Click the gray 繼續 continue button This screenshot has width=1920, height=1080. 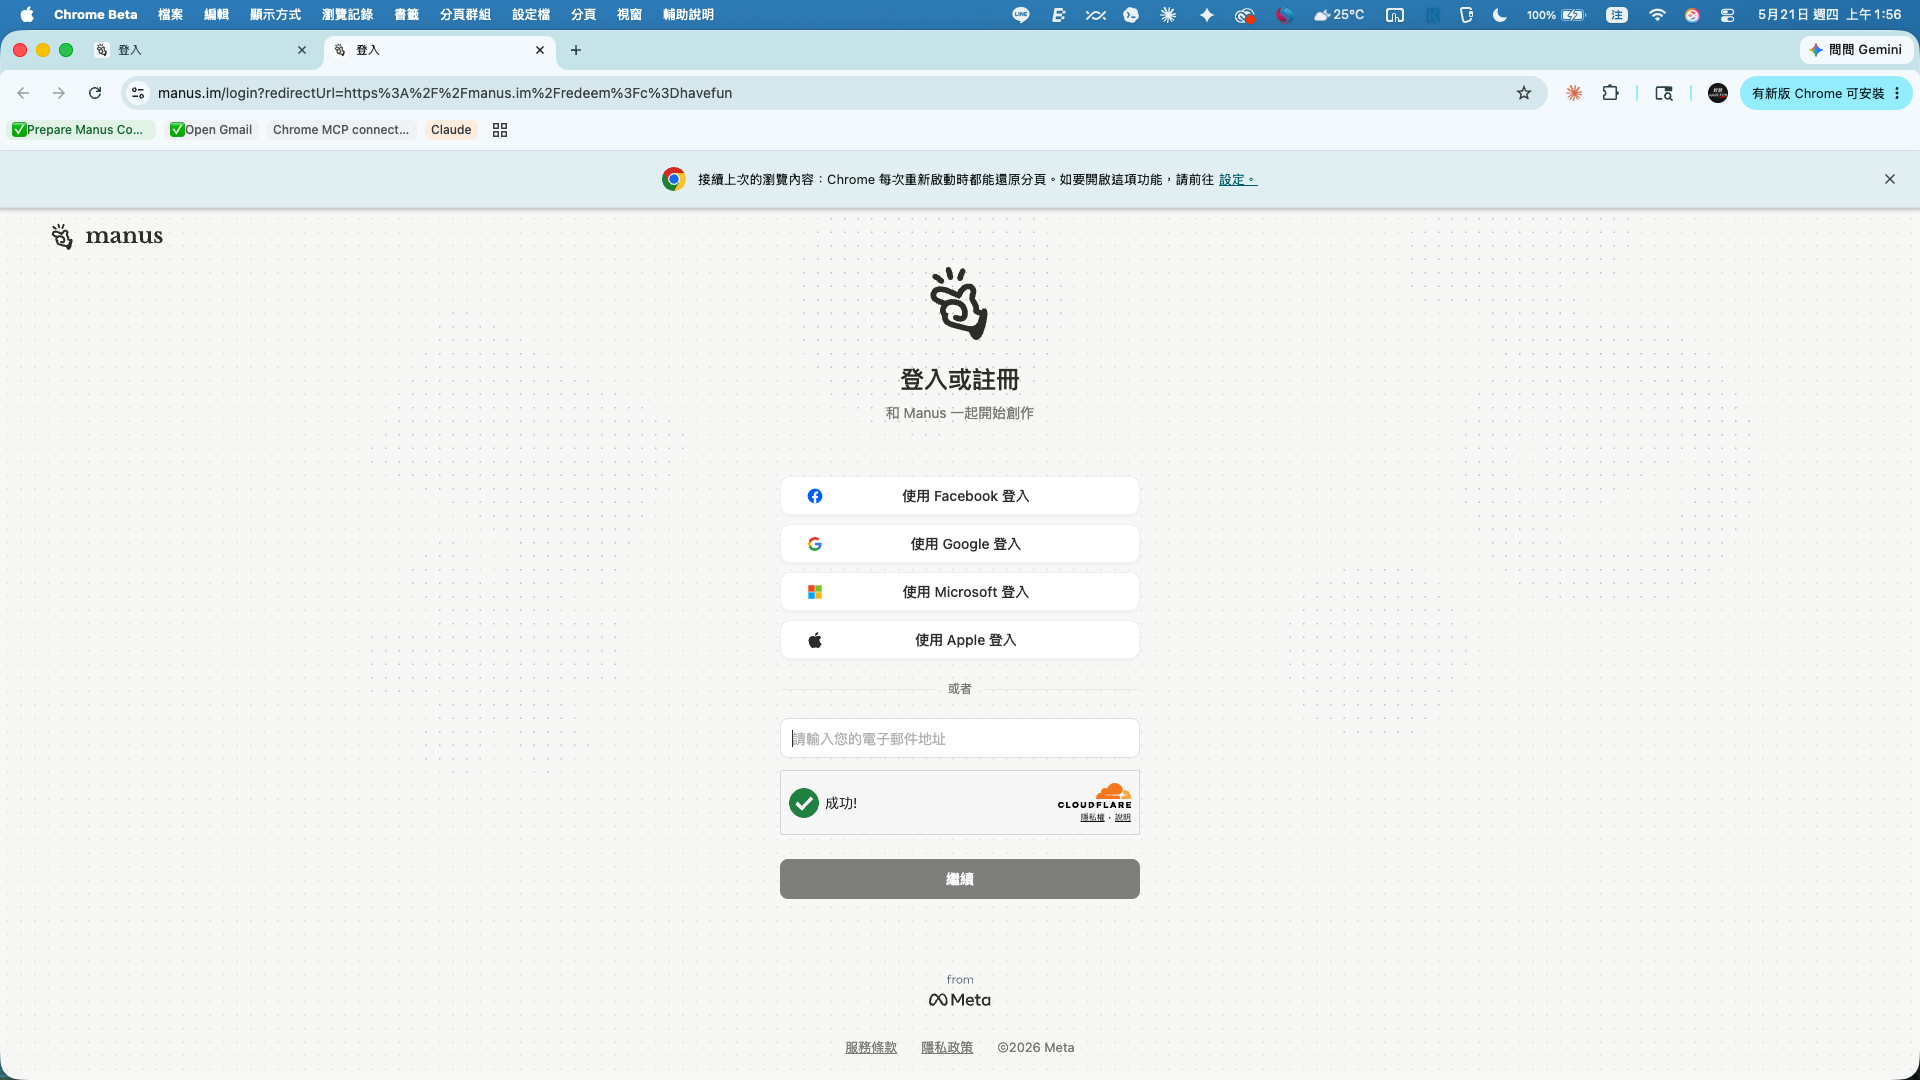point(960,879)
